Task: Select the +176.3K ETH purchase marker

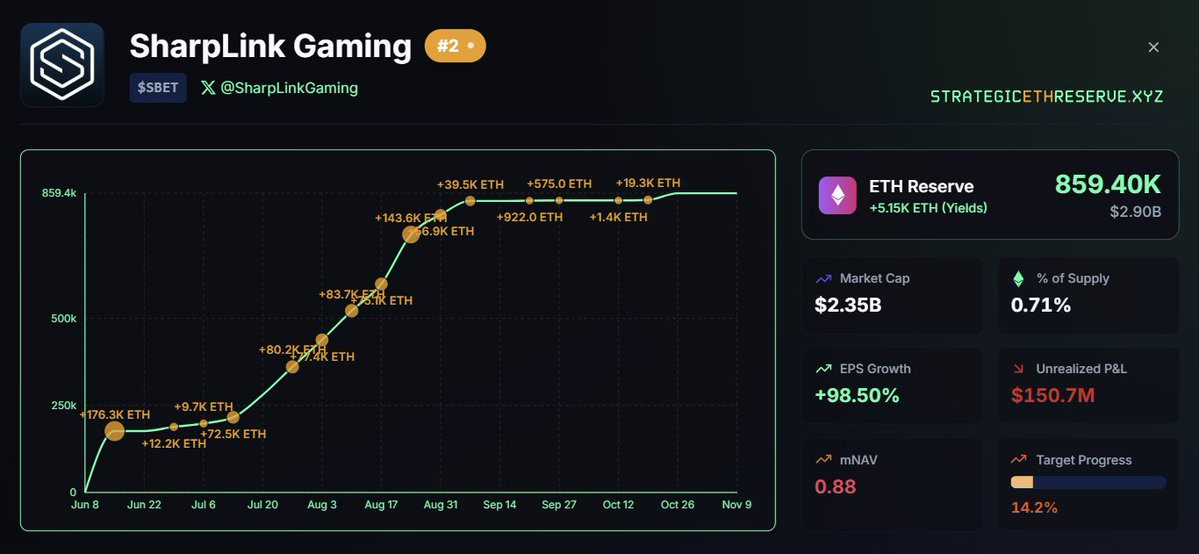Action: (114, 431)
